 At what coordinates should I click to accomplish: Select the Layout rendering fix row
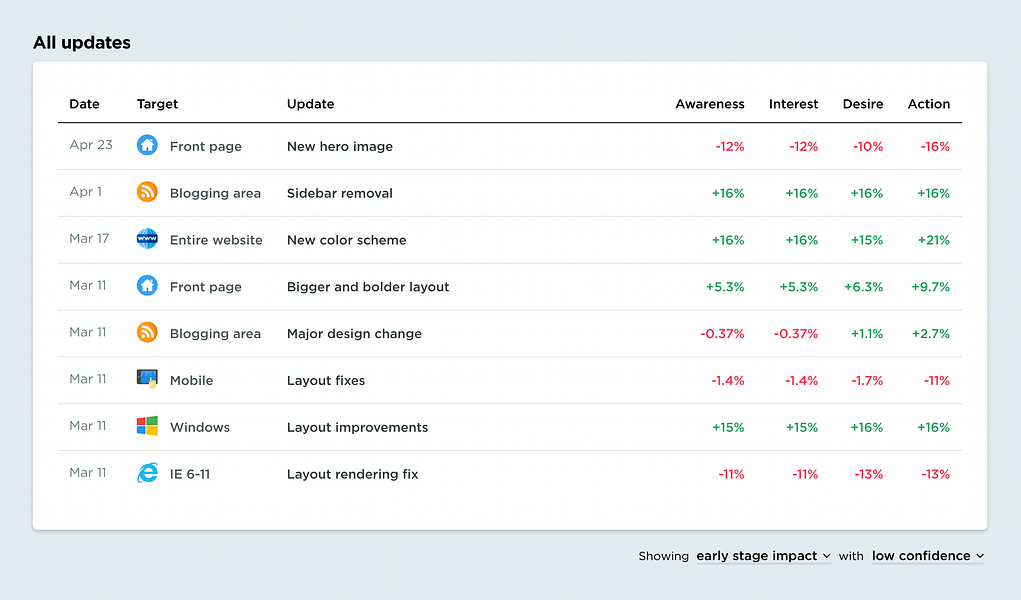pyautogui.click(x=352, y=474)
